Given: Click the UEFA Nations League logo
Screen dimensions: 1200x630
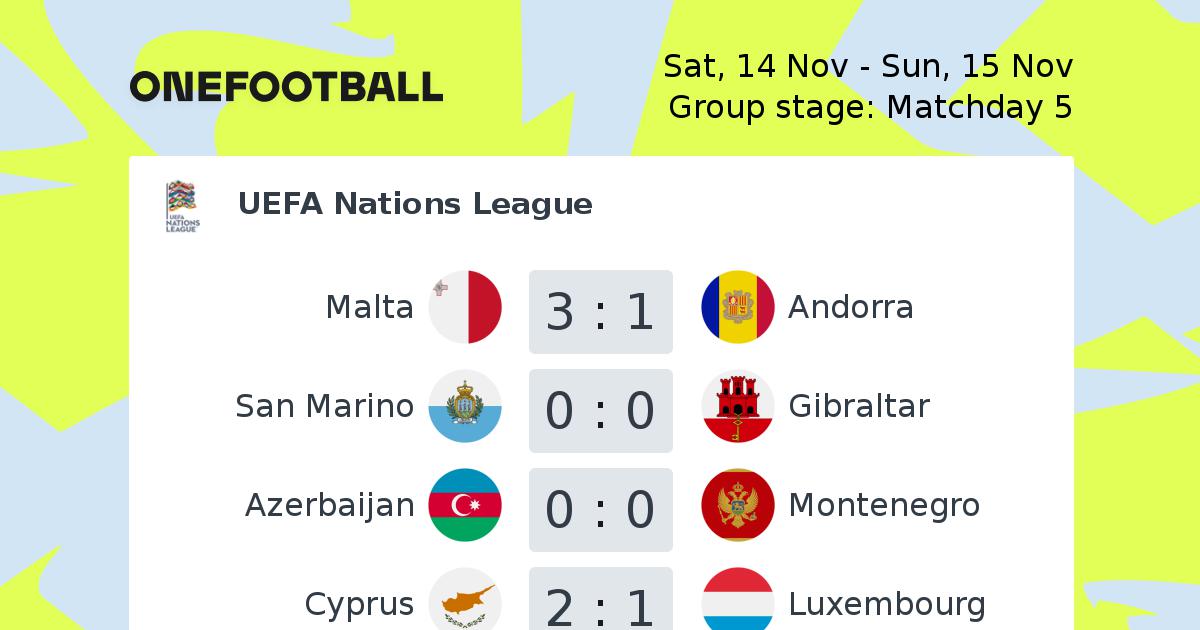Looking at the screenshot, I should (182, 206).
